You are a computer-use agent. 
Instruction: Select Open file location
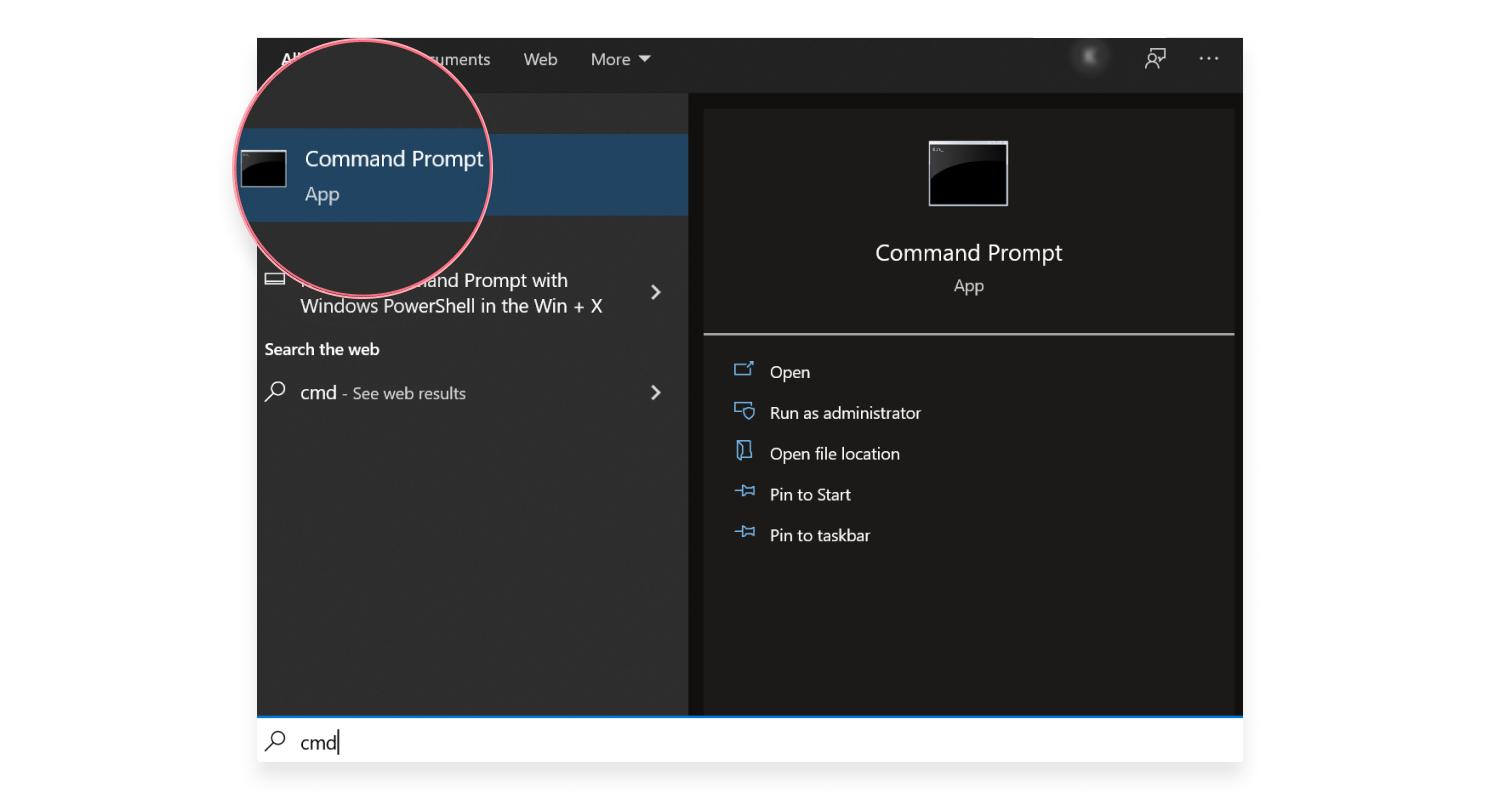tap(835, 454)
